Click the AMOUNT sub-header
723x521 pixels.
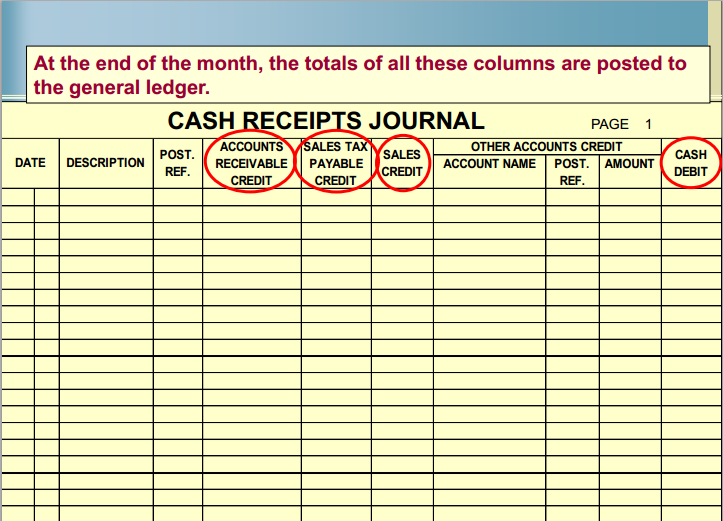coord(630,164)
